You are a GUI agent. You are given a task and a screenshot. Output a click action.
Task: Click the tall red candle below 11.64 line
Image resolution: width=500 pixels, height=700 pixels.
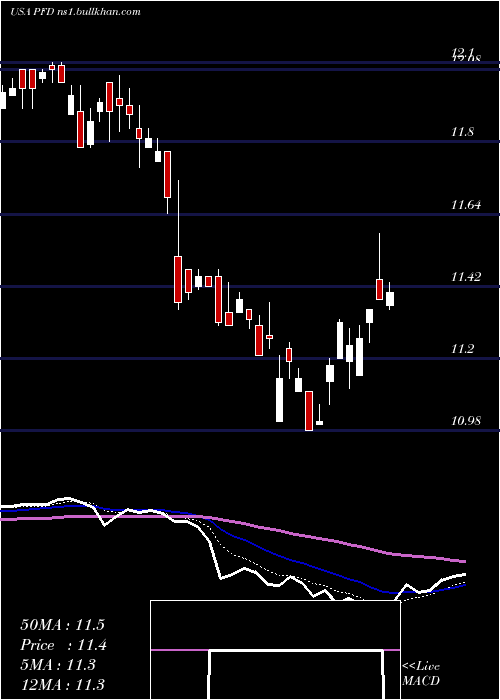(178, 280)
